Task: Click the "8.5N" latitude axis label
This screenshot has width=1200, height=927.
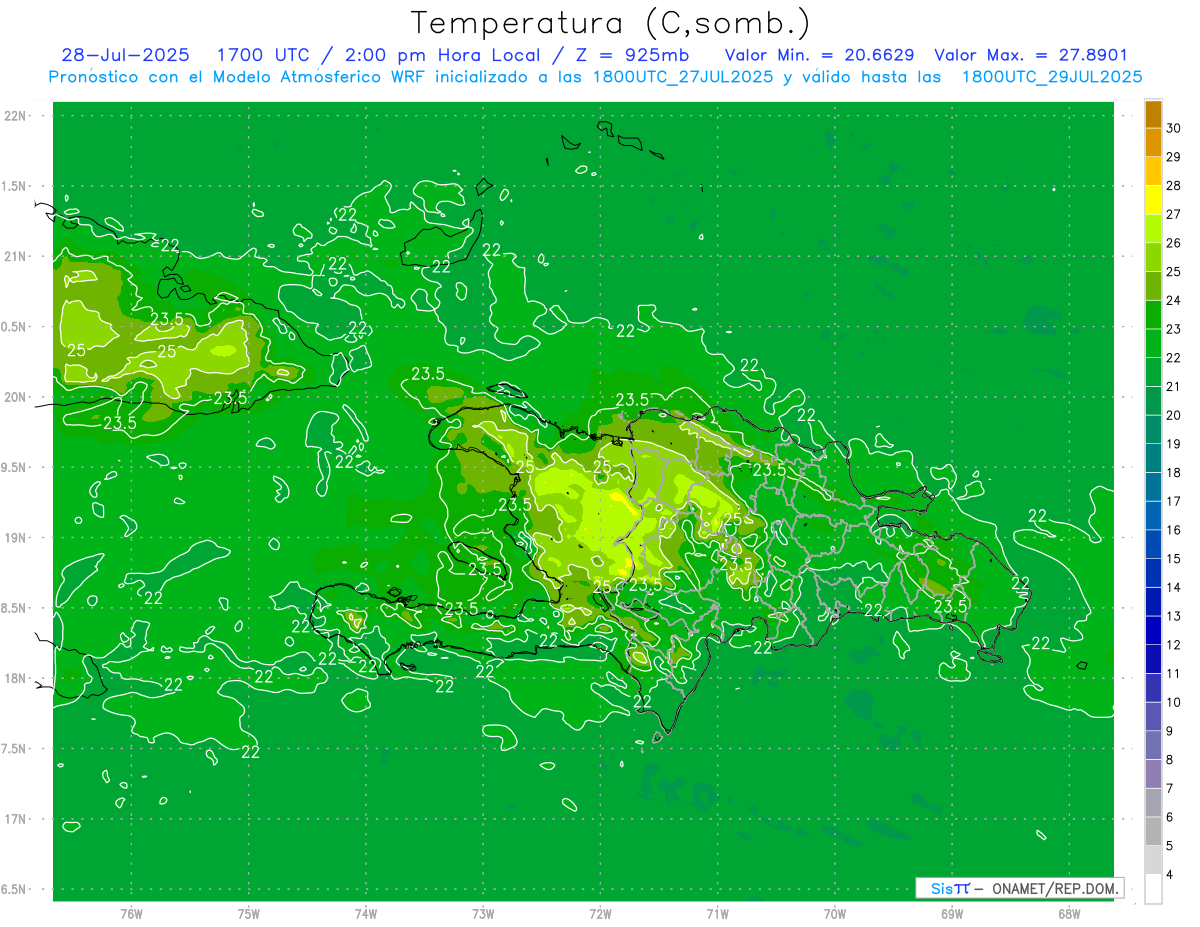Action: click(15, 608)
